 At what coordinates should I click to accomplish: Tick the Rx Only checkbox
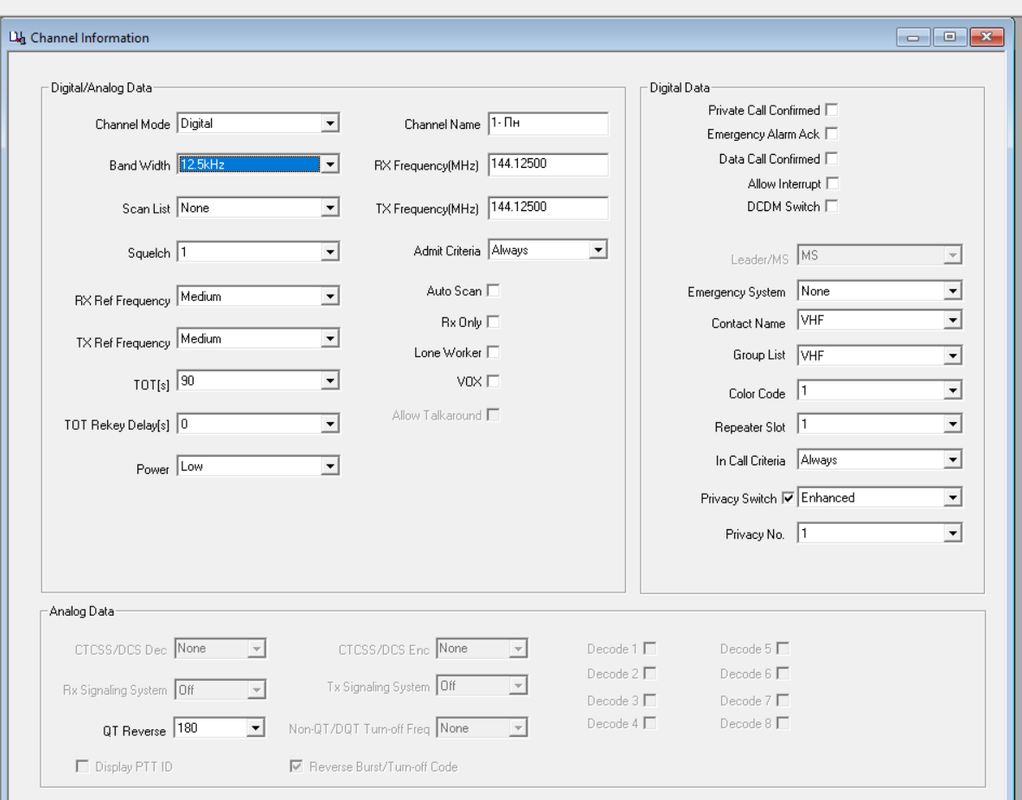[x=493, y=322]
